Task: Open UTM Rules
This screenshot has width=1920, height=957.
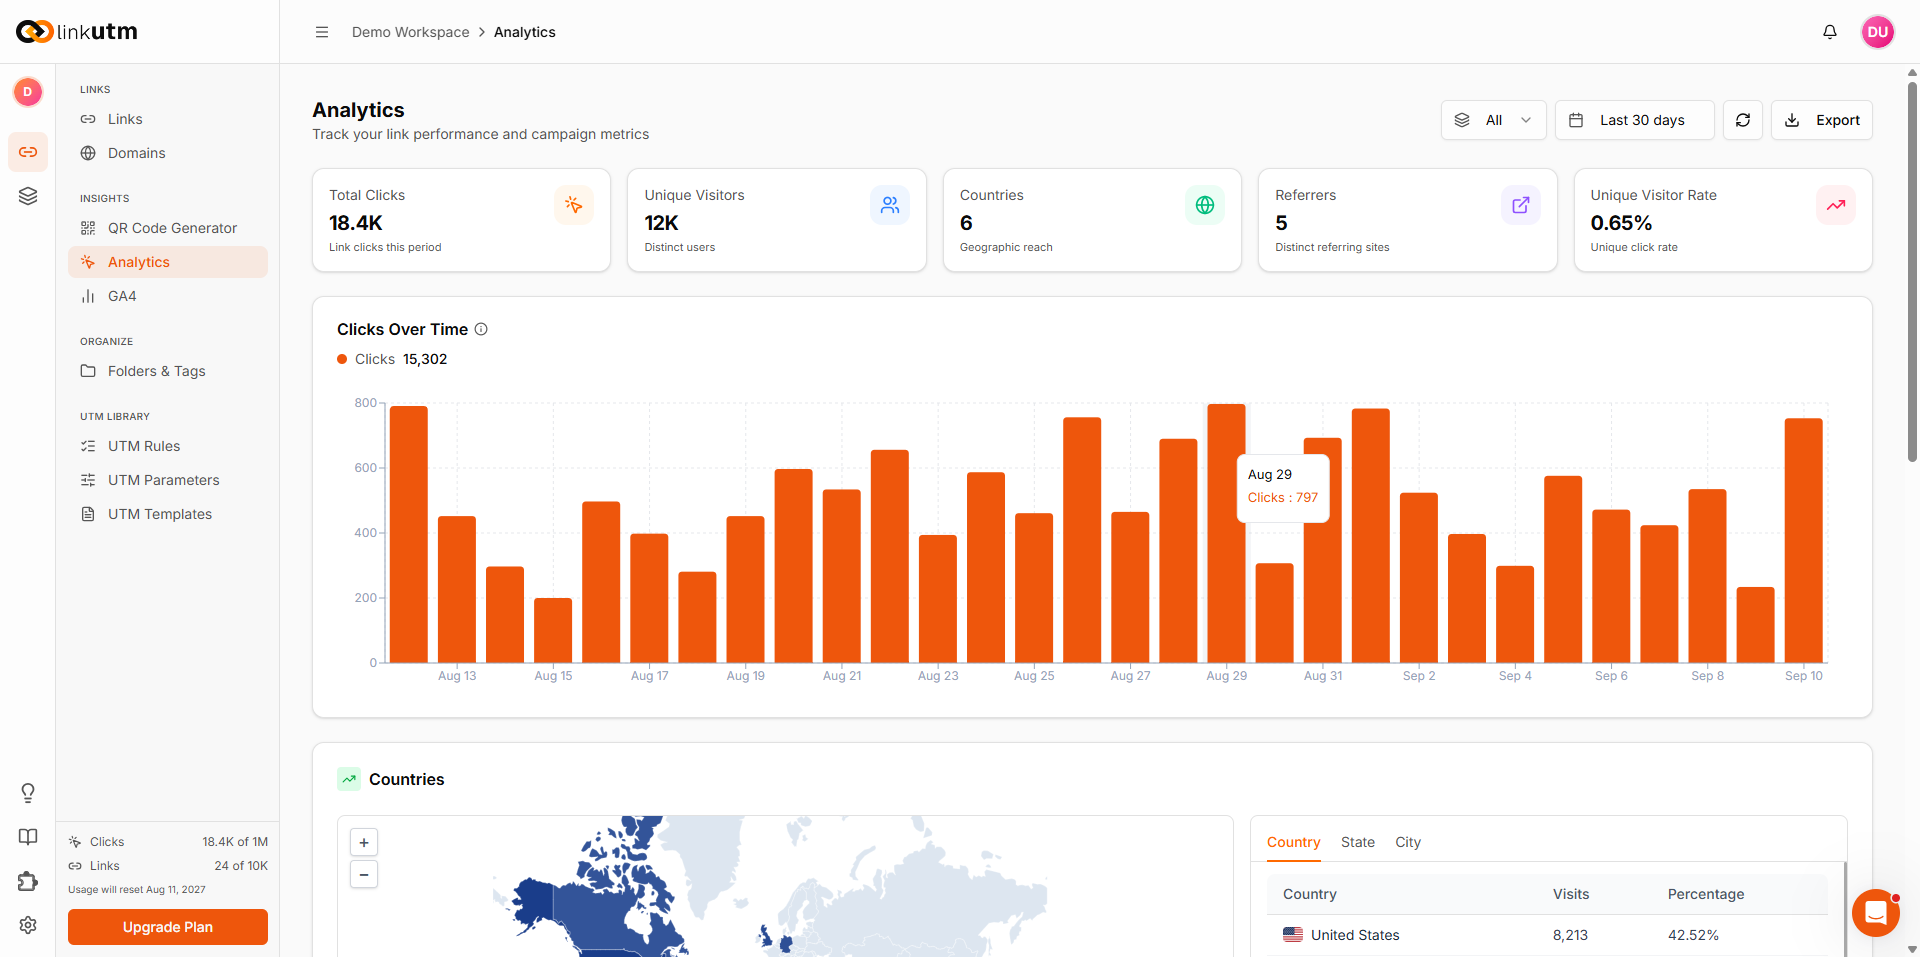Action: [x=168, y=446]
